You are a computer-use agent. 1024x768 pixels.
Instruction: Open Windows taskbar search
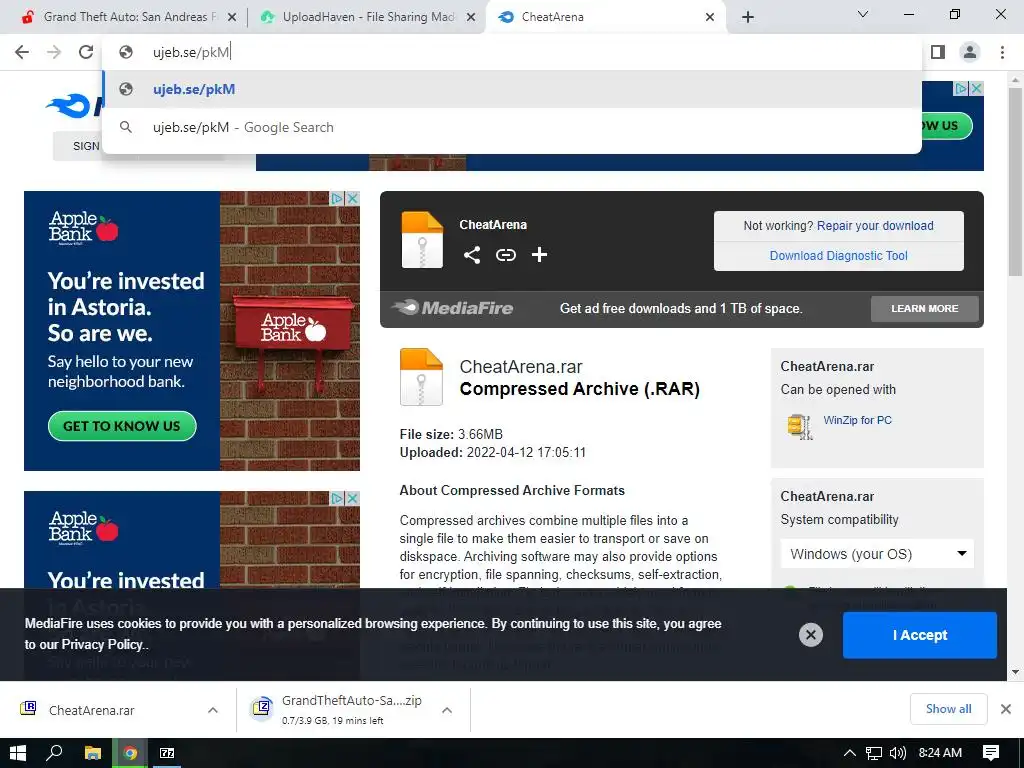tap(55, 753)
